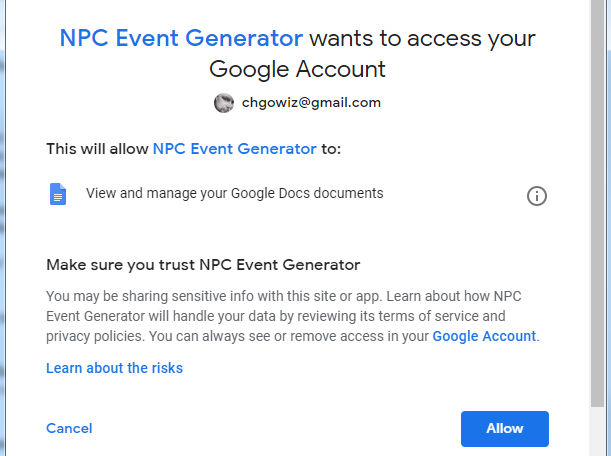Open the Google Account link in the paragraph
The image size is (611, 456).
click(484, 336)
